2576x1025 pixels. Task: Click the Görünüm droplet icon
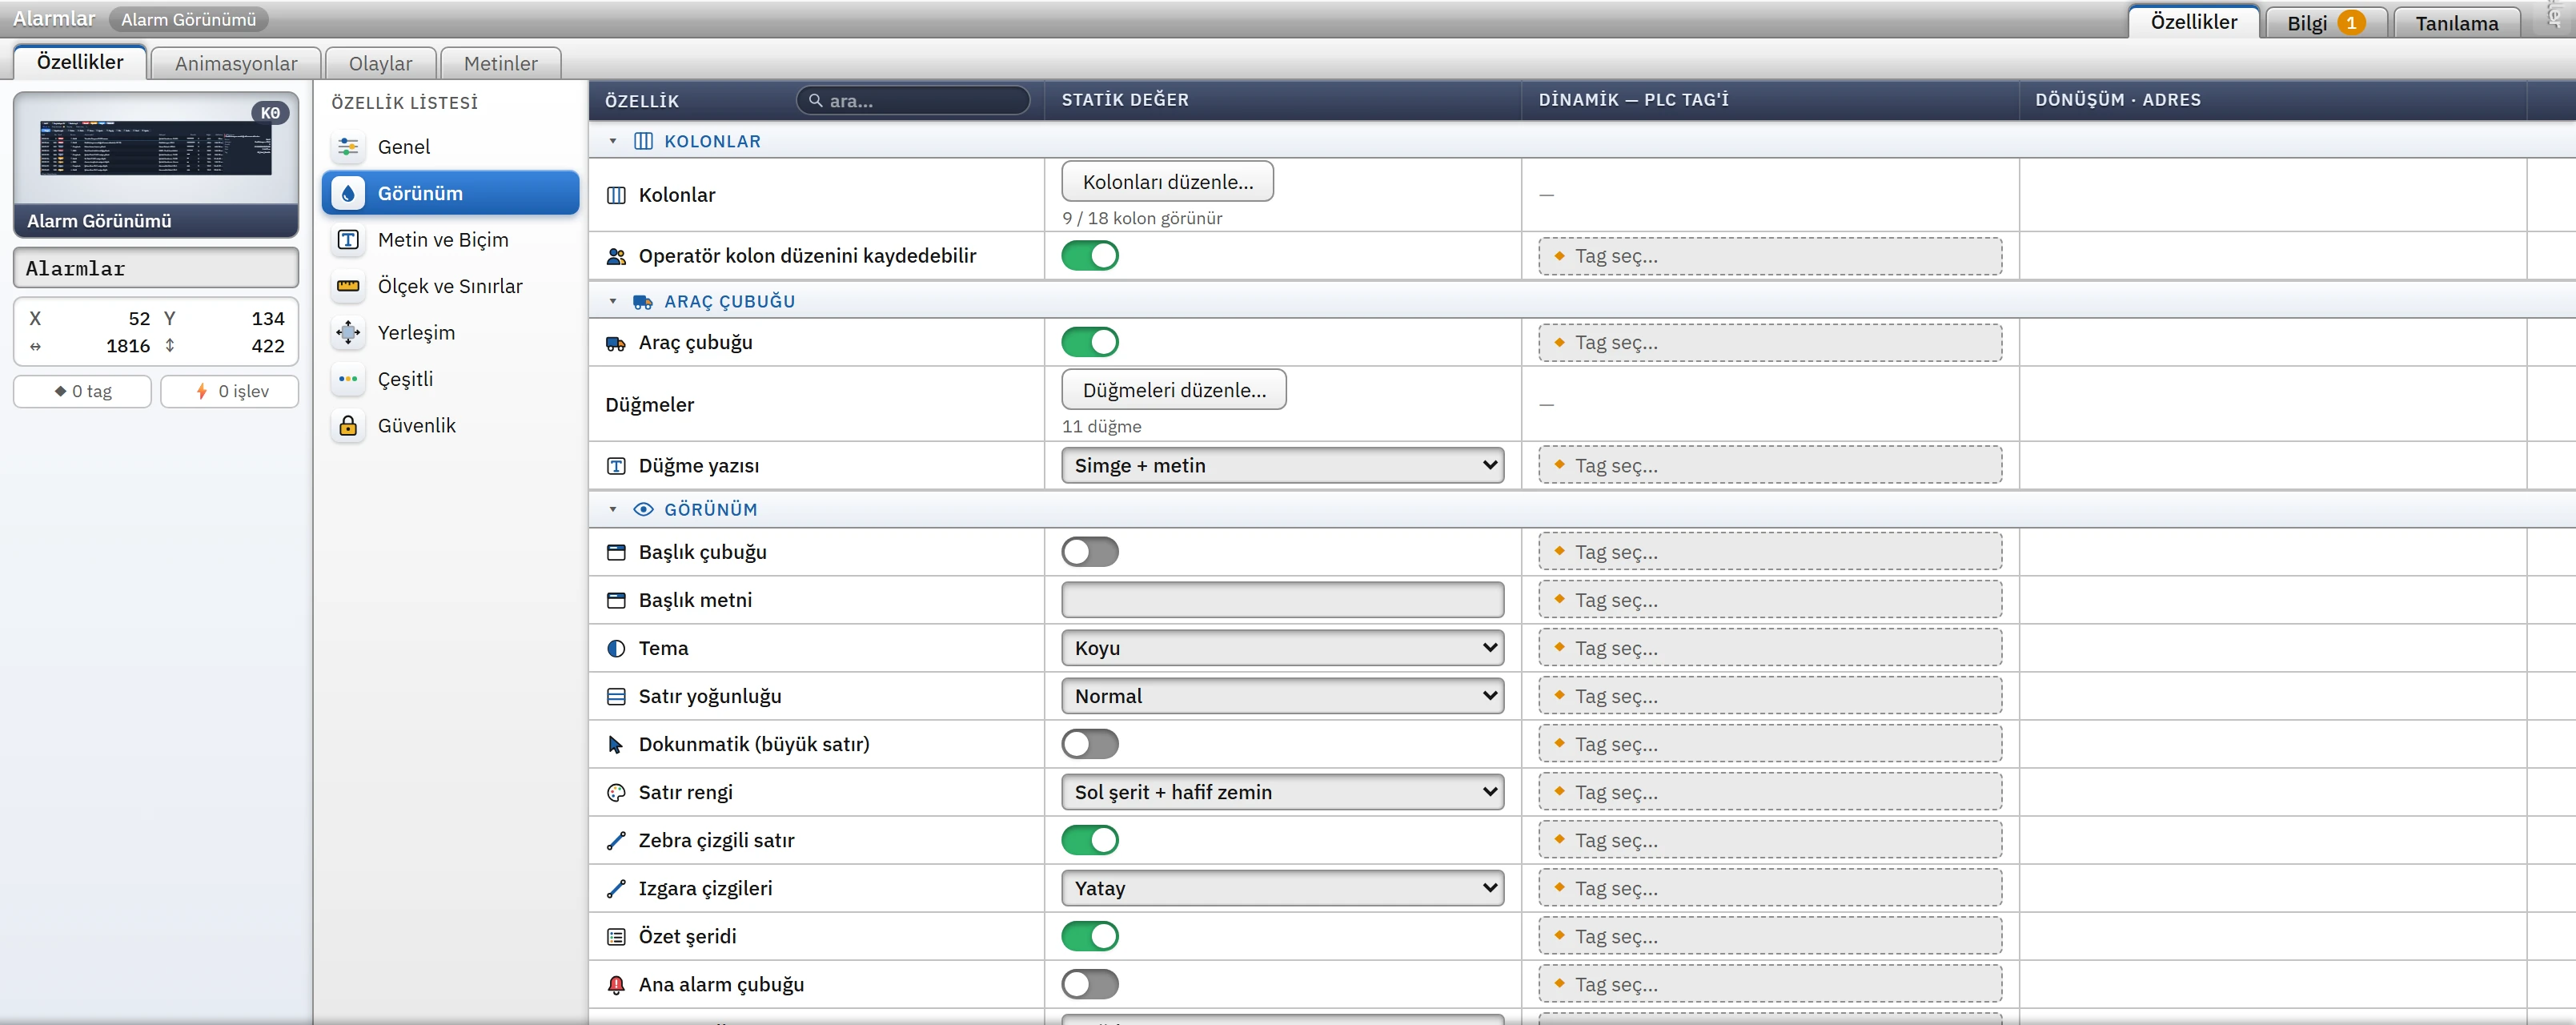348,193
